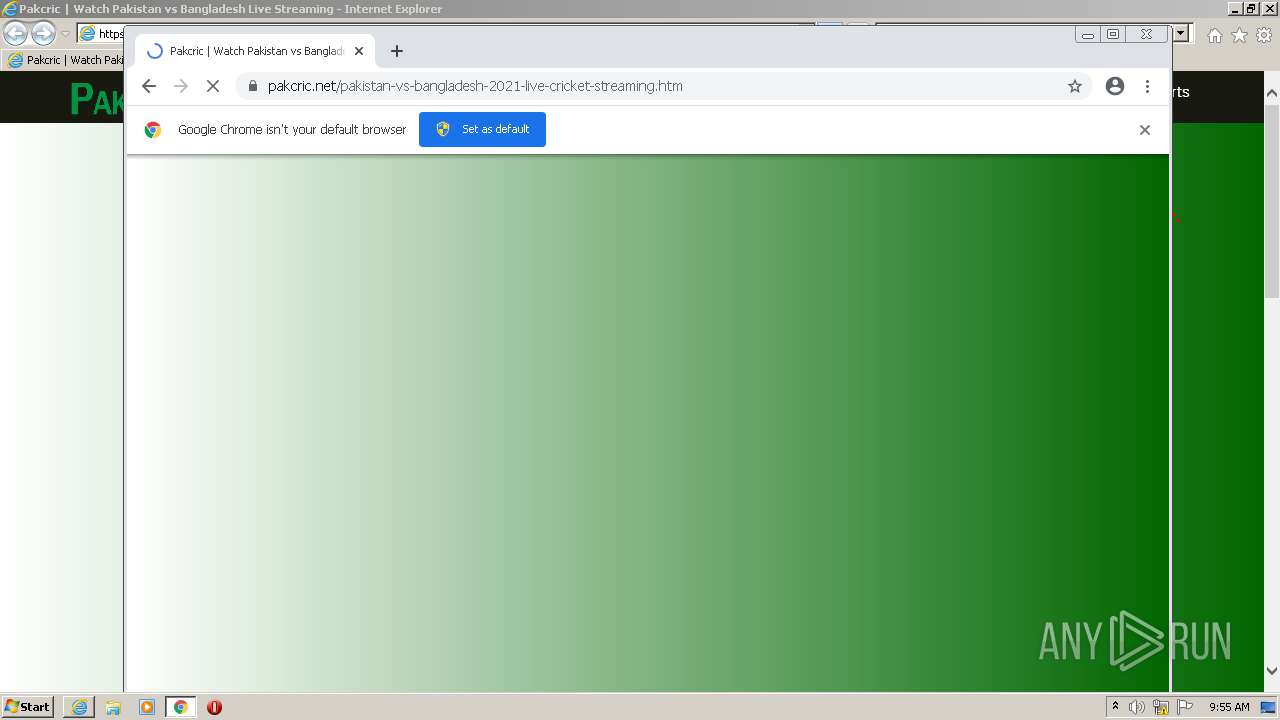This screenshot has width=1280, height=720.
Task: Close the Pakcric Chrome tab
Action: pos(359,51)
